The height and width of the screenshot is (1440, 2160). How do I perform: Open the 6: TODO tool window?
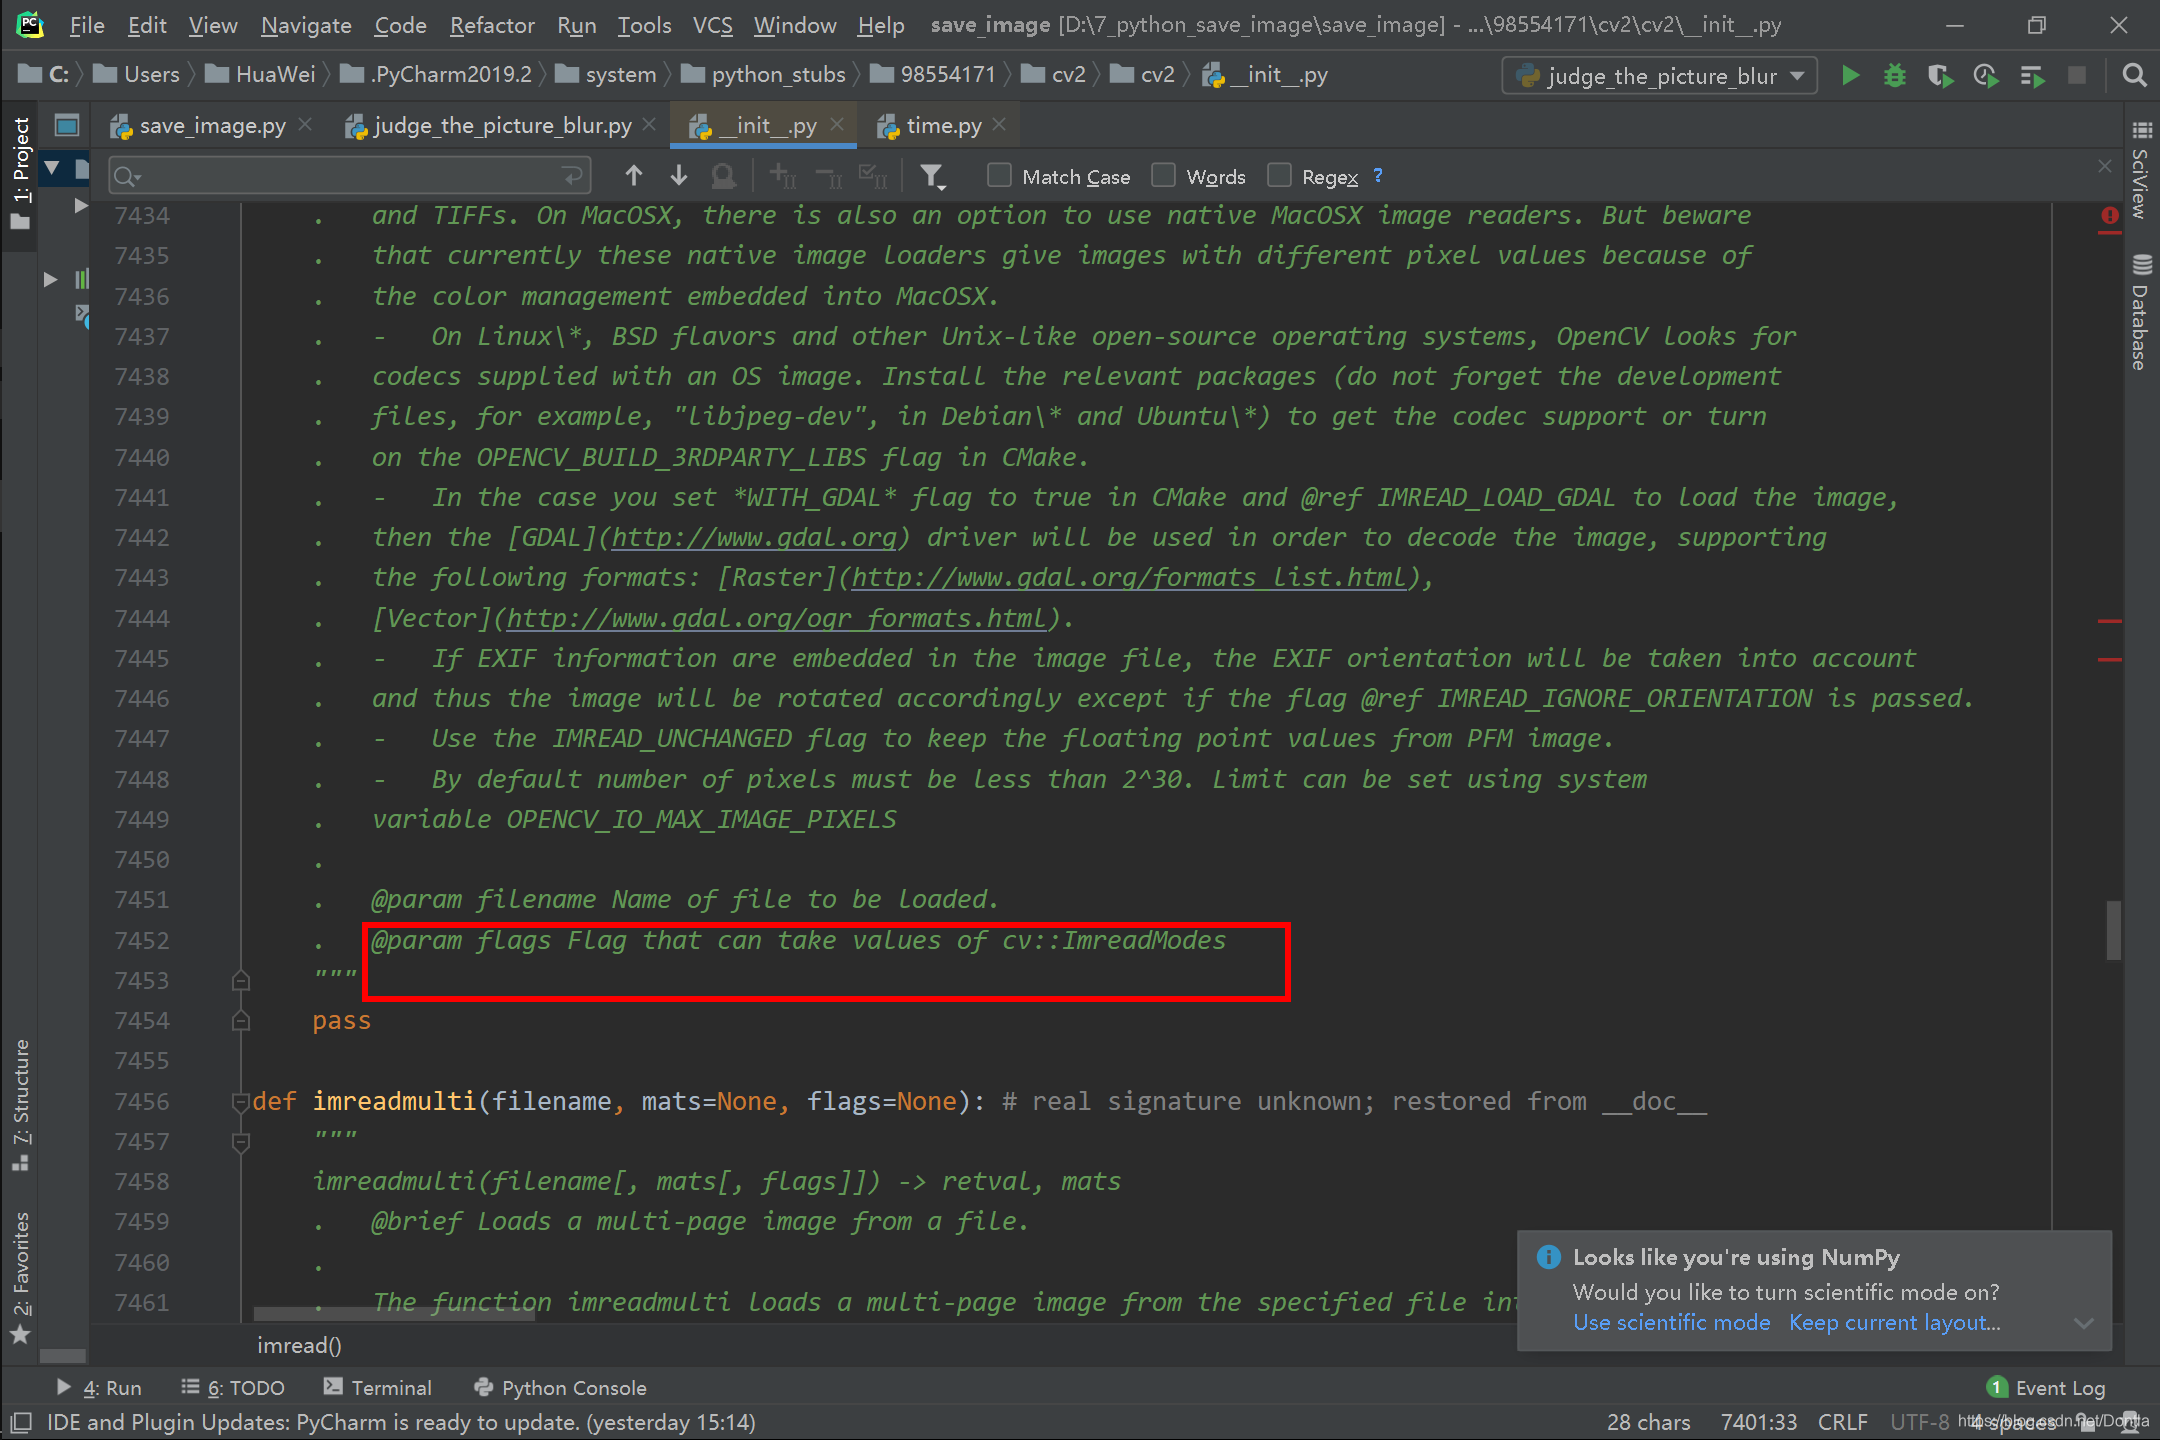(233, 1388)
